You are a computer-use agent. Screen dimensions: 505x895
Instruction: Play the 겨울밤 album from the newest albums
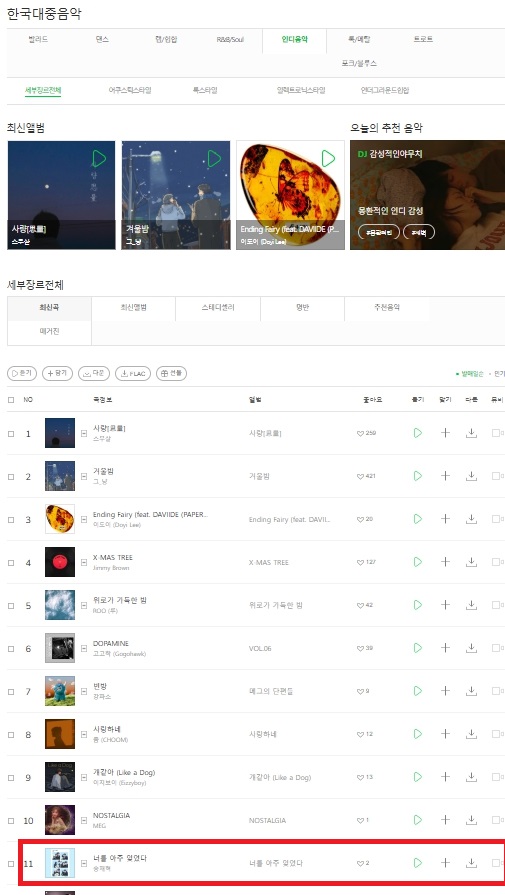coord(214,158)
